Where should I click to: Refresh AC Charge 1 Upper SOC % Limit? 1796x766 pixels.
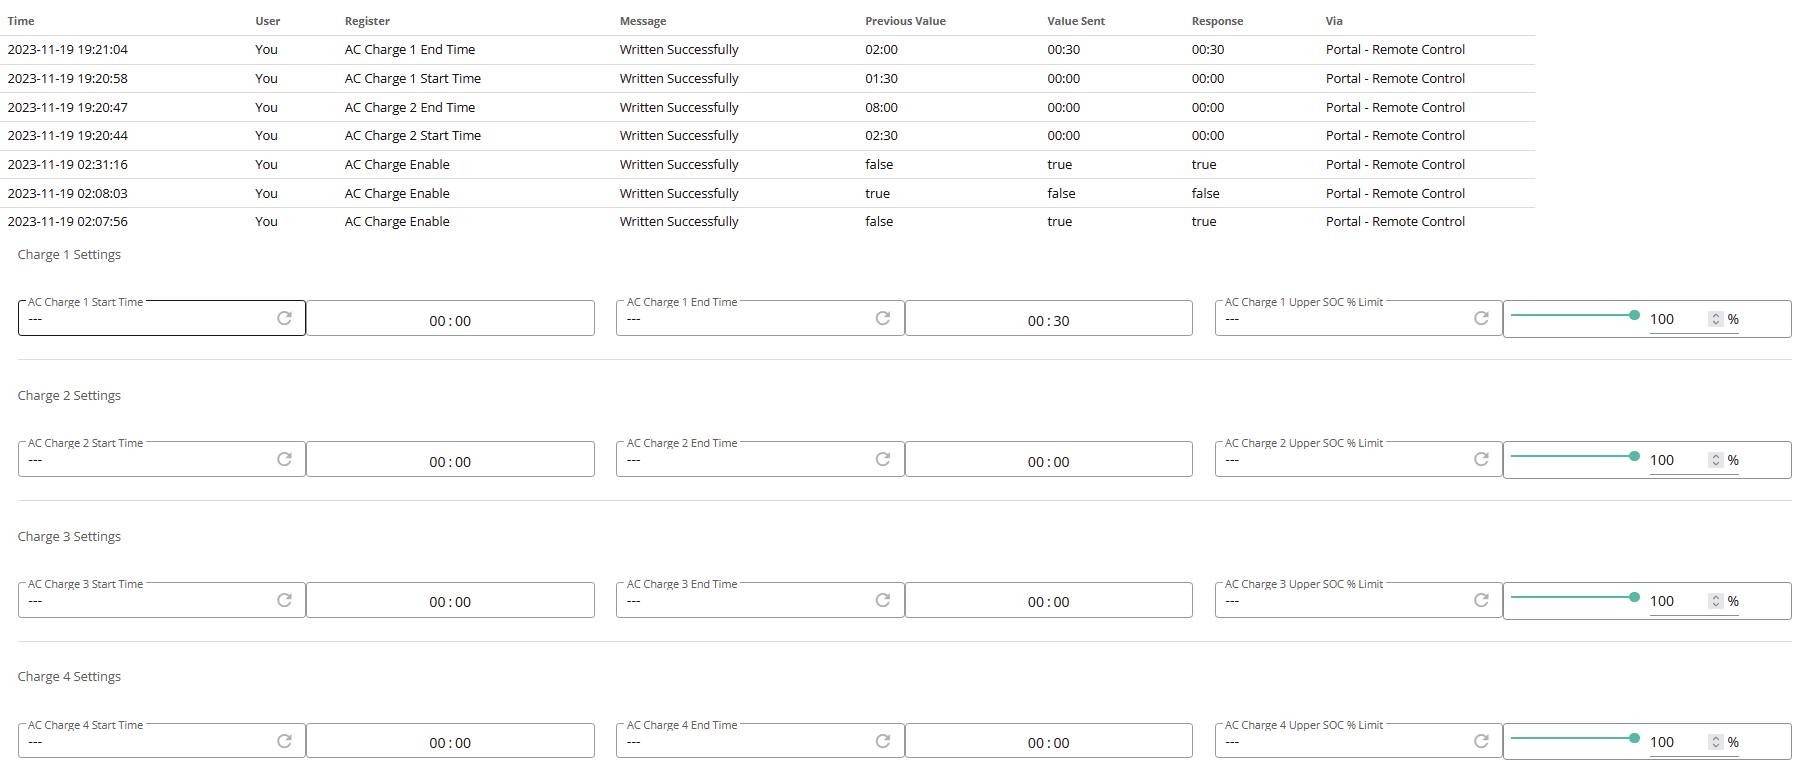1481,318
